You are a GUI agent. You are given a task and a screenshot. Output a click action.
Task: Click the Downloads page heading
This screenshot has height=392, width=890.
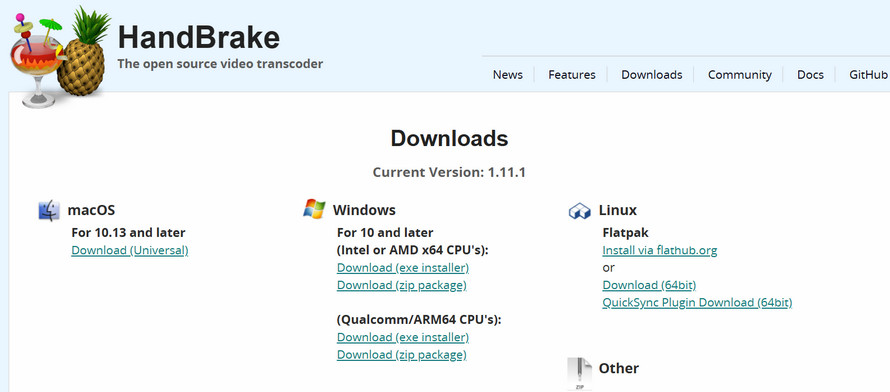(x=449, y=138)
